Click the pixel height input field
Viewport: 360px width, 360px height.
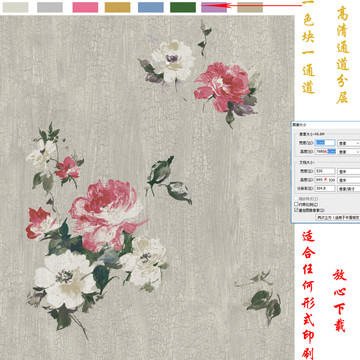[x=325, y=151]
